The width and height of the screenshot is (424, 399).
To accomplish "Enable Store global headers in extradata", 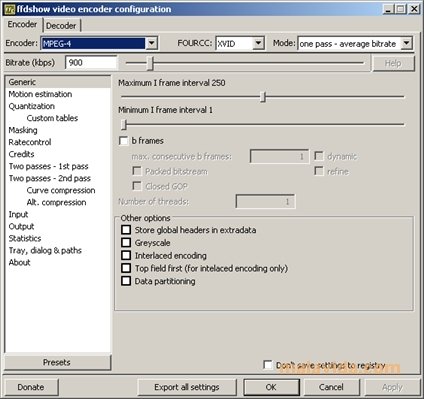I will [x=126, y=230].
